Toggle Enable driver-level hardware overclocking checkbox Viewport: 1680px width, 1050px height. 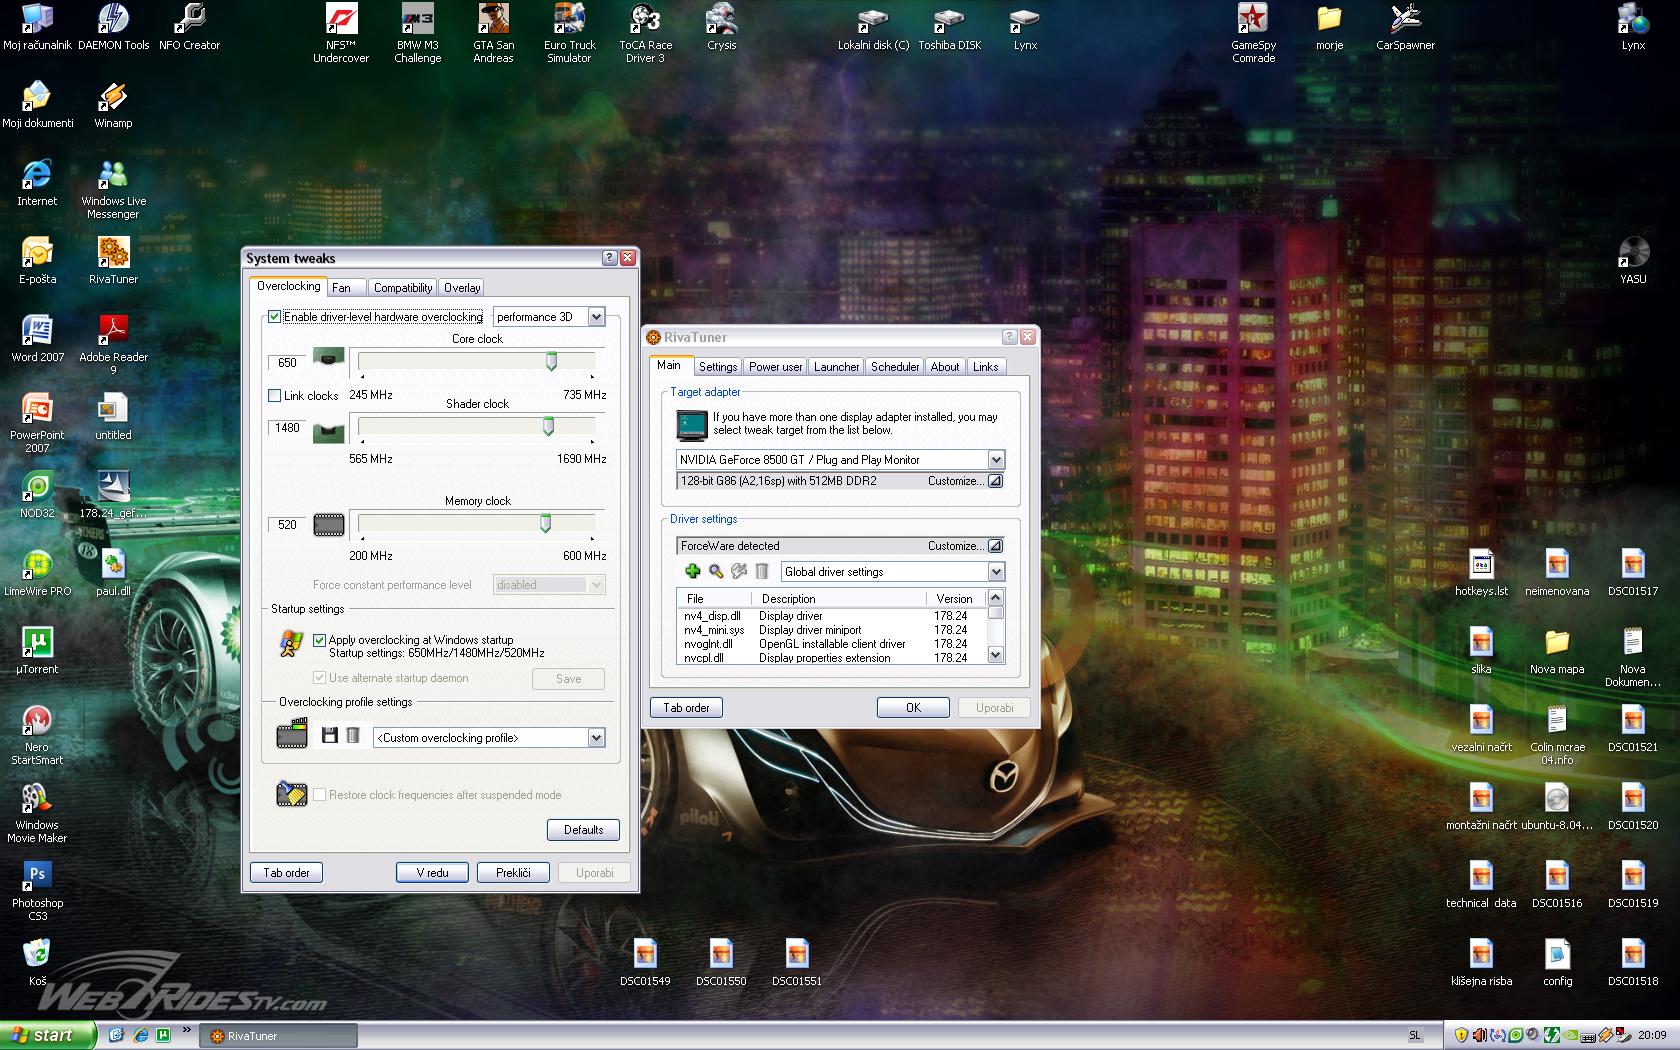click(275, 317)
